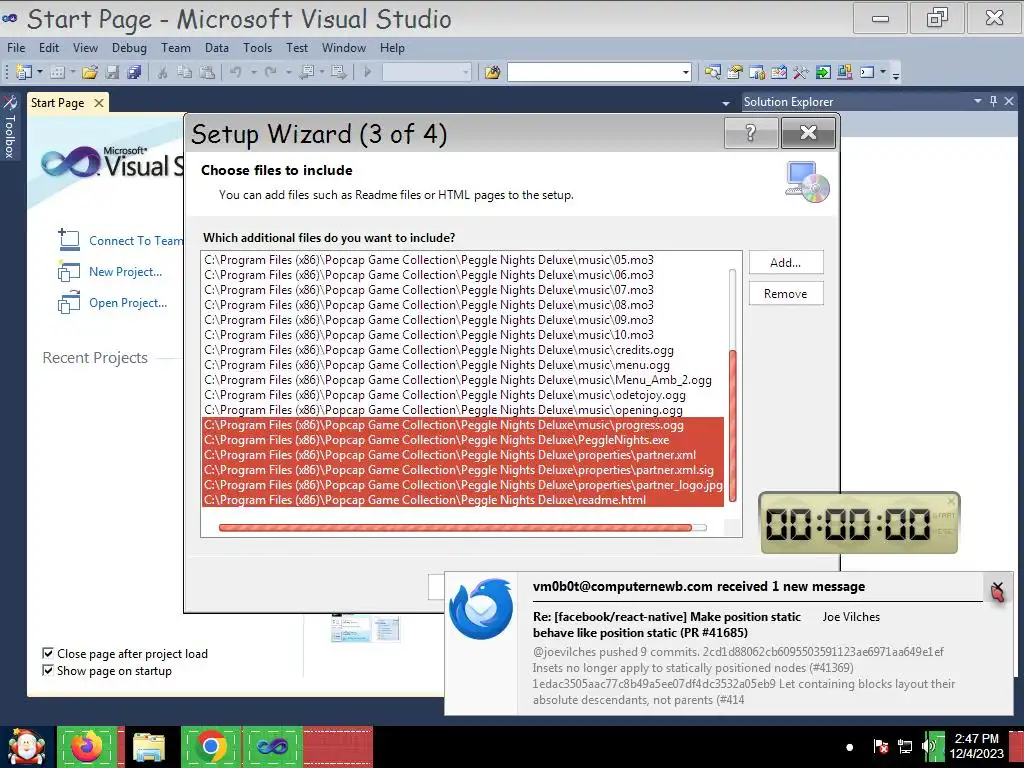Image resolution: width=1024 pixels, height=768 pixels.
Task: Click the Copy icon in the toolbar
Action: 185,72
